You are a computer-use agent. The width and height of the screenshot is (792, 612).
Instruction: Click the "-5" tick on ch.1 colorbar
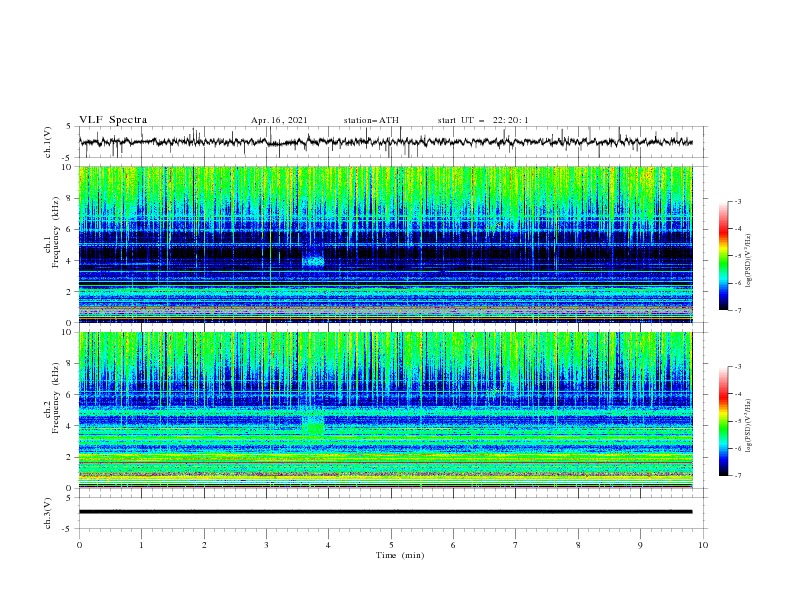[737, 256]
